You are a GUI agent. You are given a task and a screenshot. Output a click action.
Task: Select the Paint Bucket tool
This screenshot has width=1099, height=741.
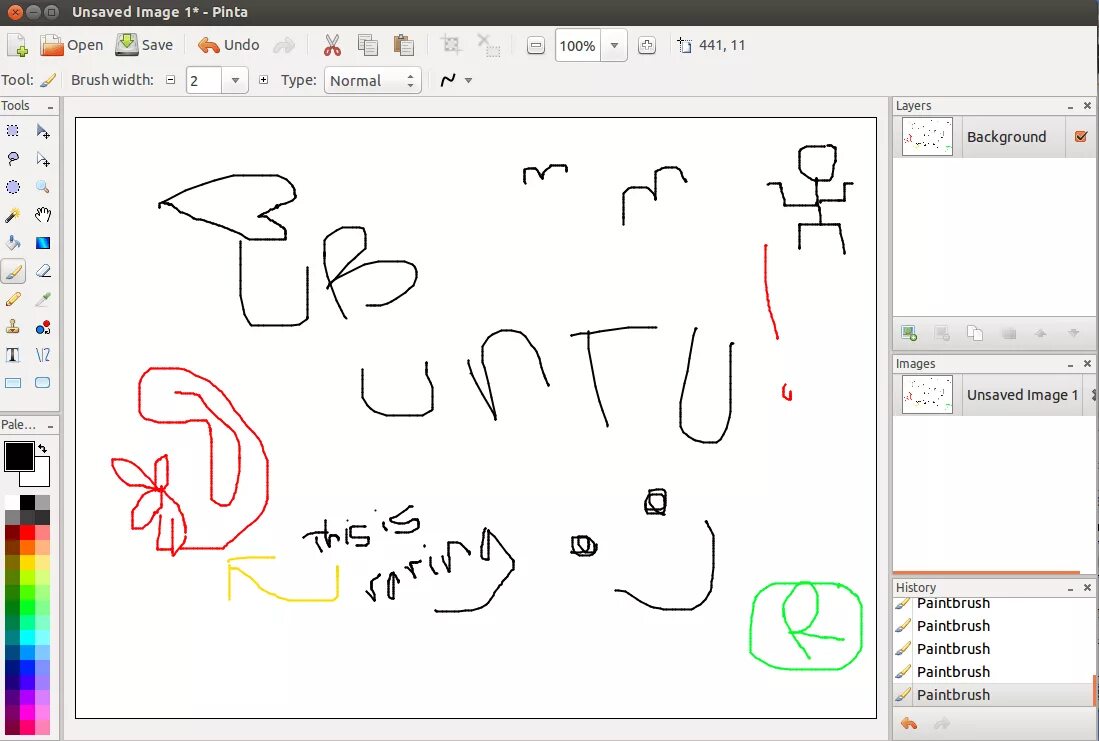coord(13,243)
